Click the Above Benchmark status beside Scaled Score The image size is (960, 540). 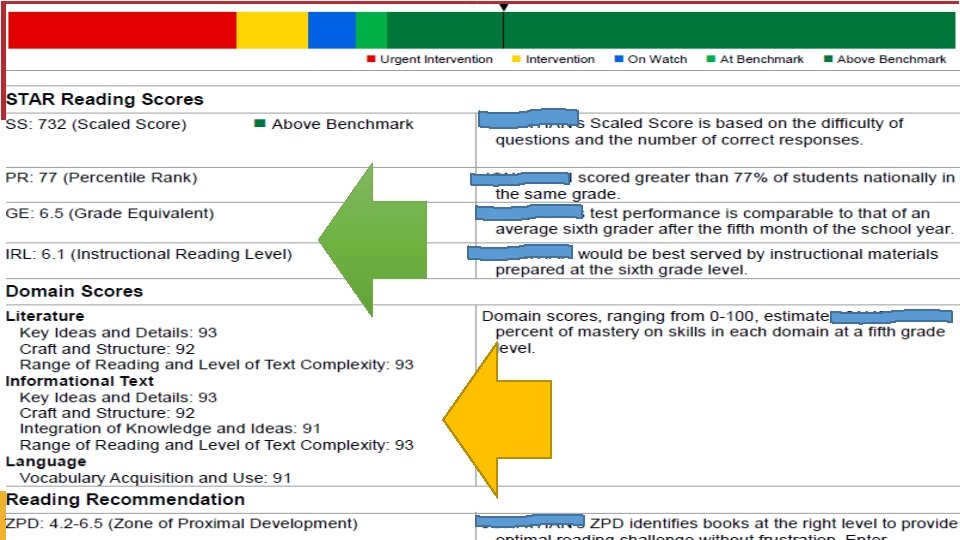[334, 124]
